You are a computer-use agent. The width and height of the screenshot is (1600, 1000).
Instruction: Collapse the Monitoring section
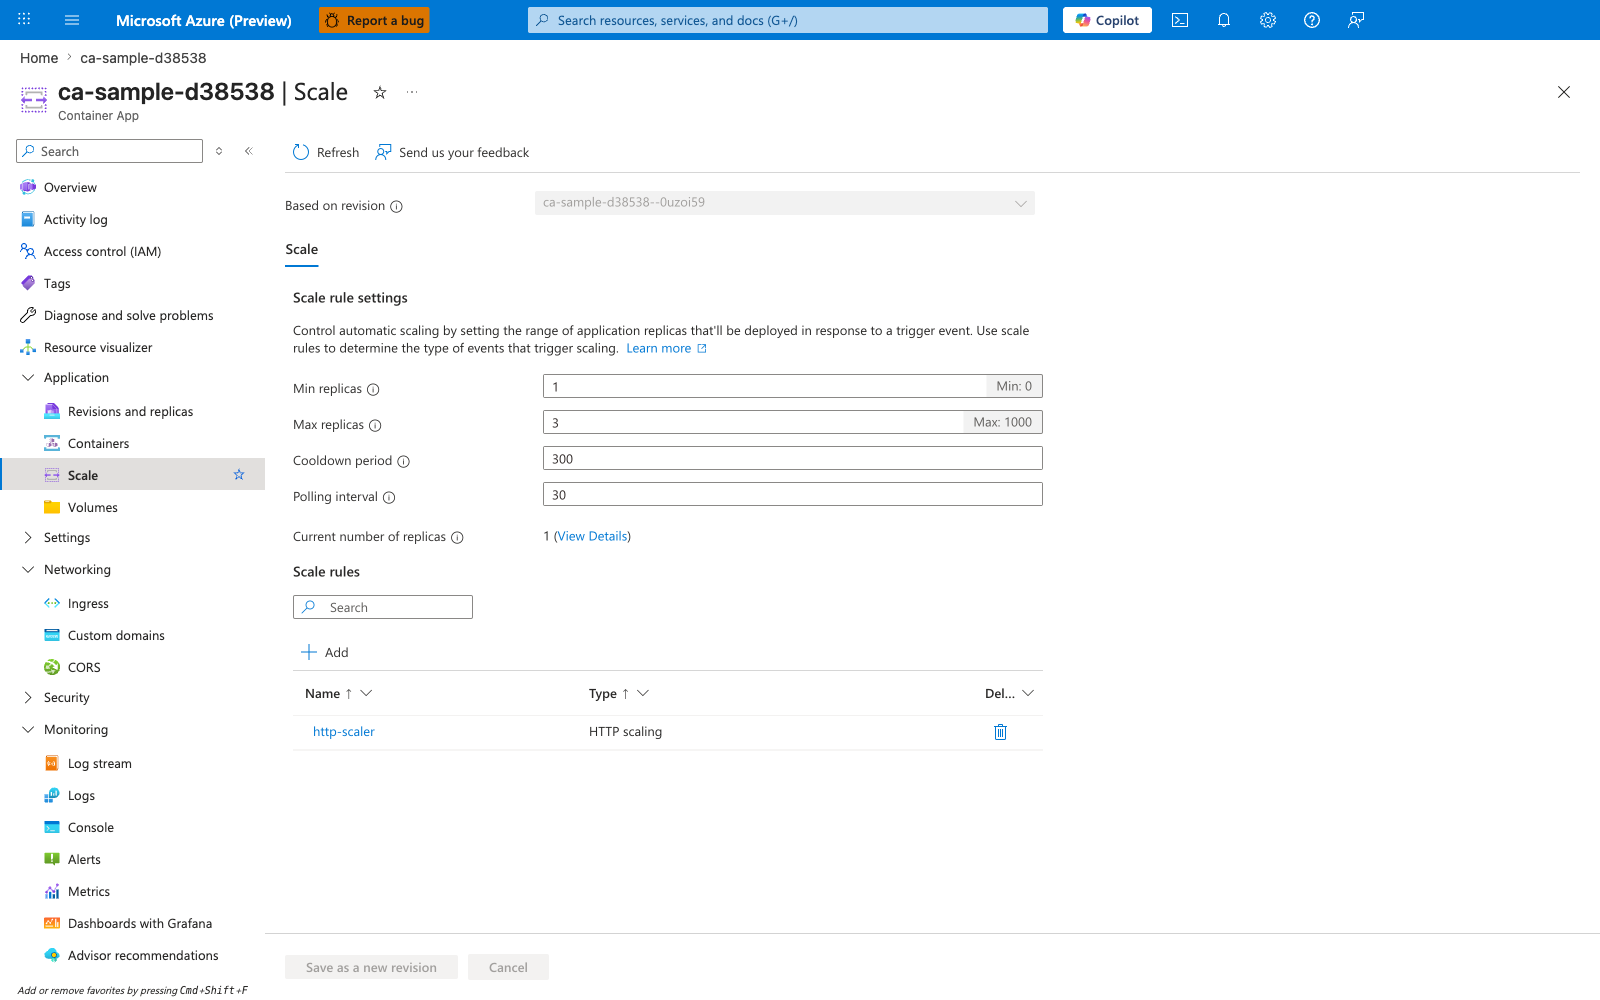(x=28, y=730)
